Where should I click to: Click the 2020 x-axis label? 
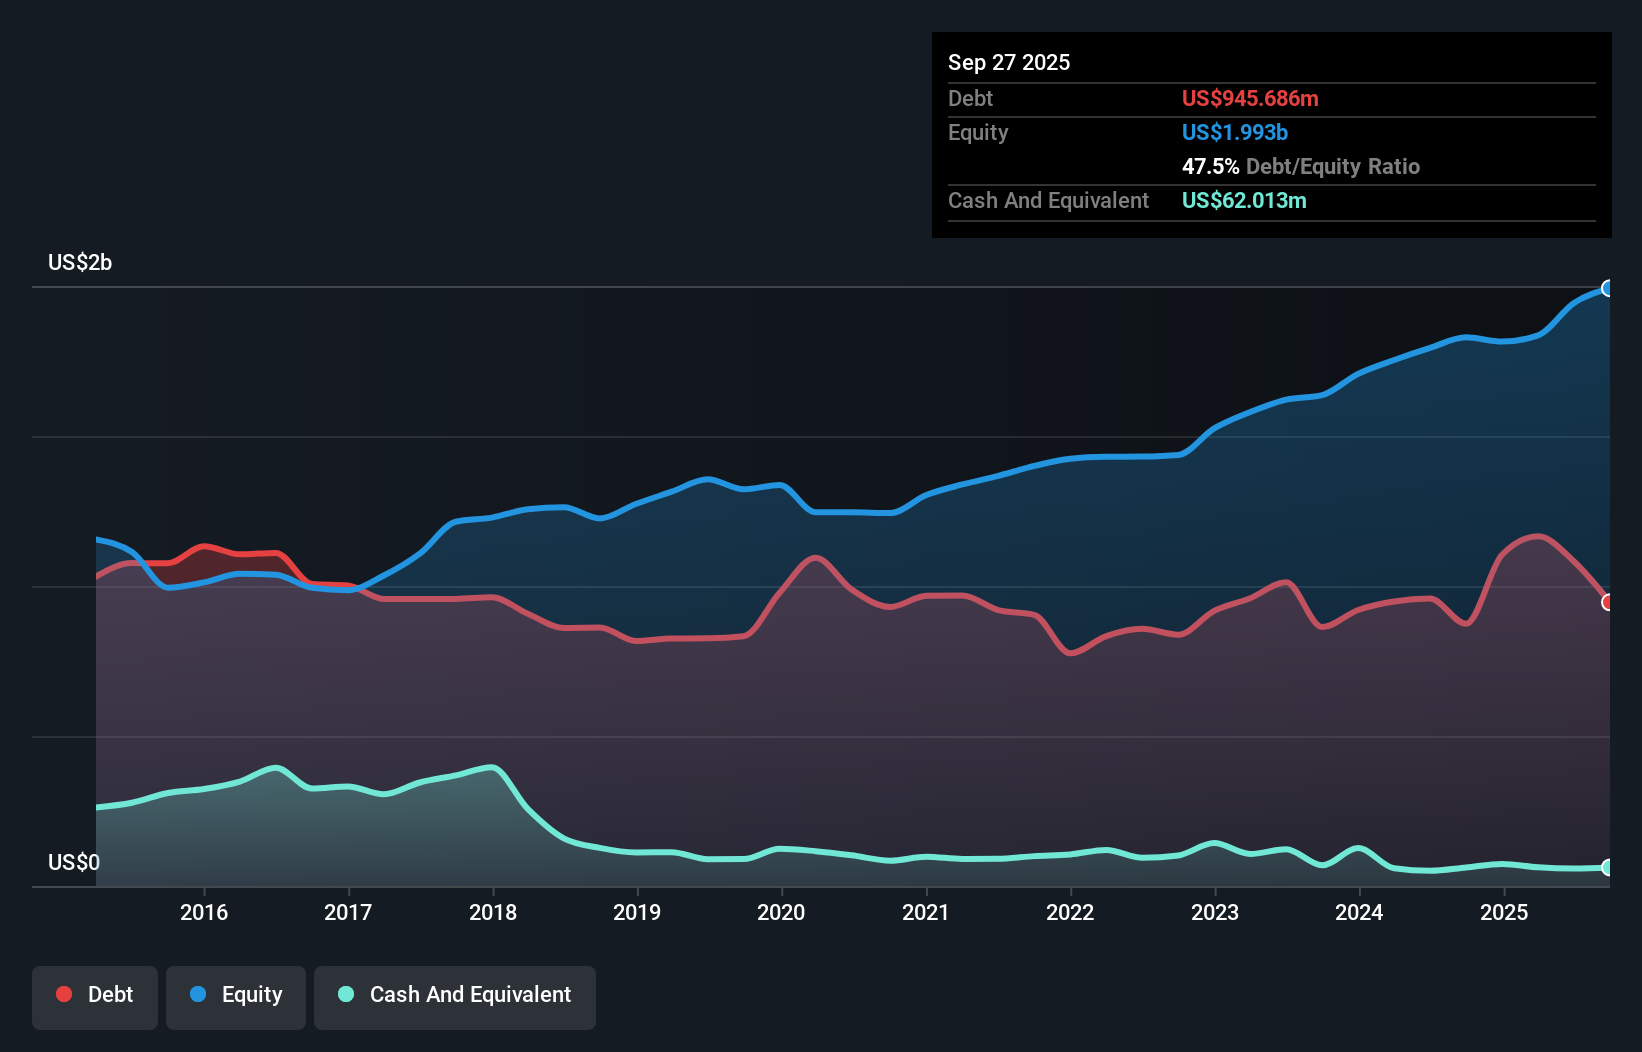[781, 912]
